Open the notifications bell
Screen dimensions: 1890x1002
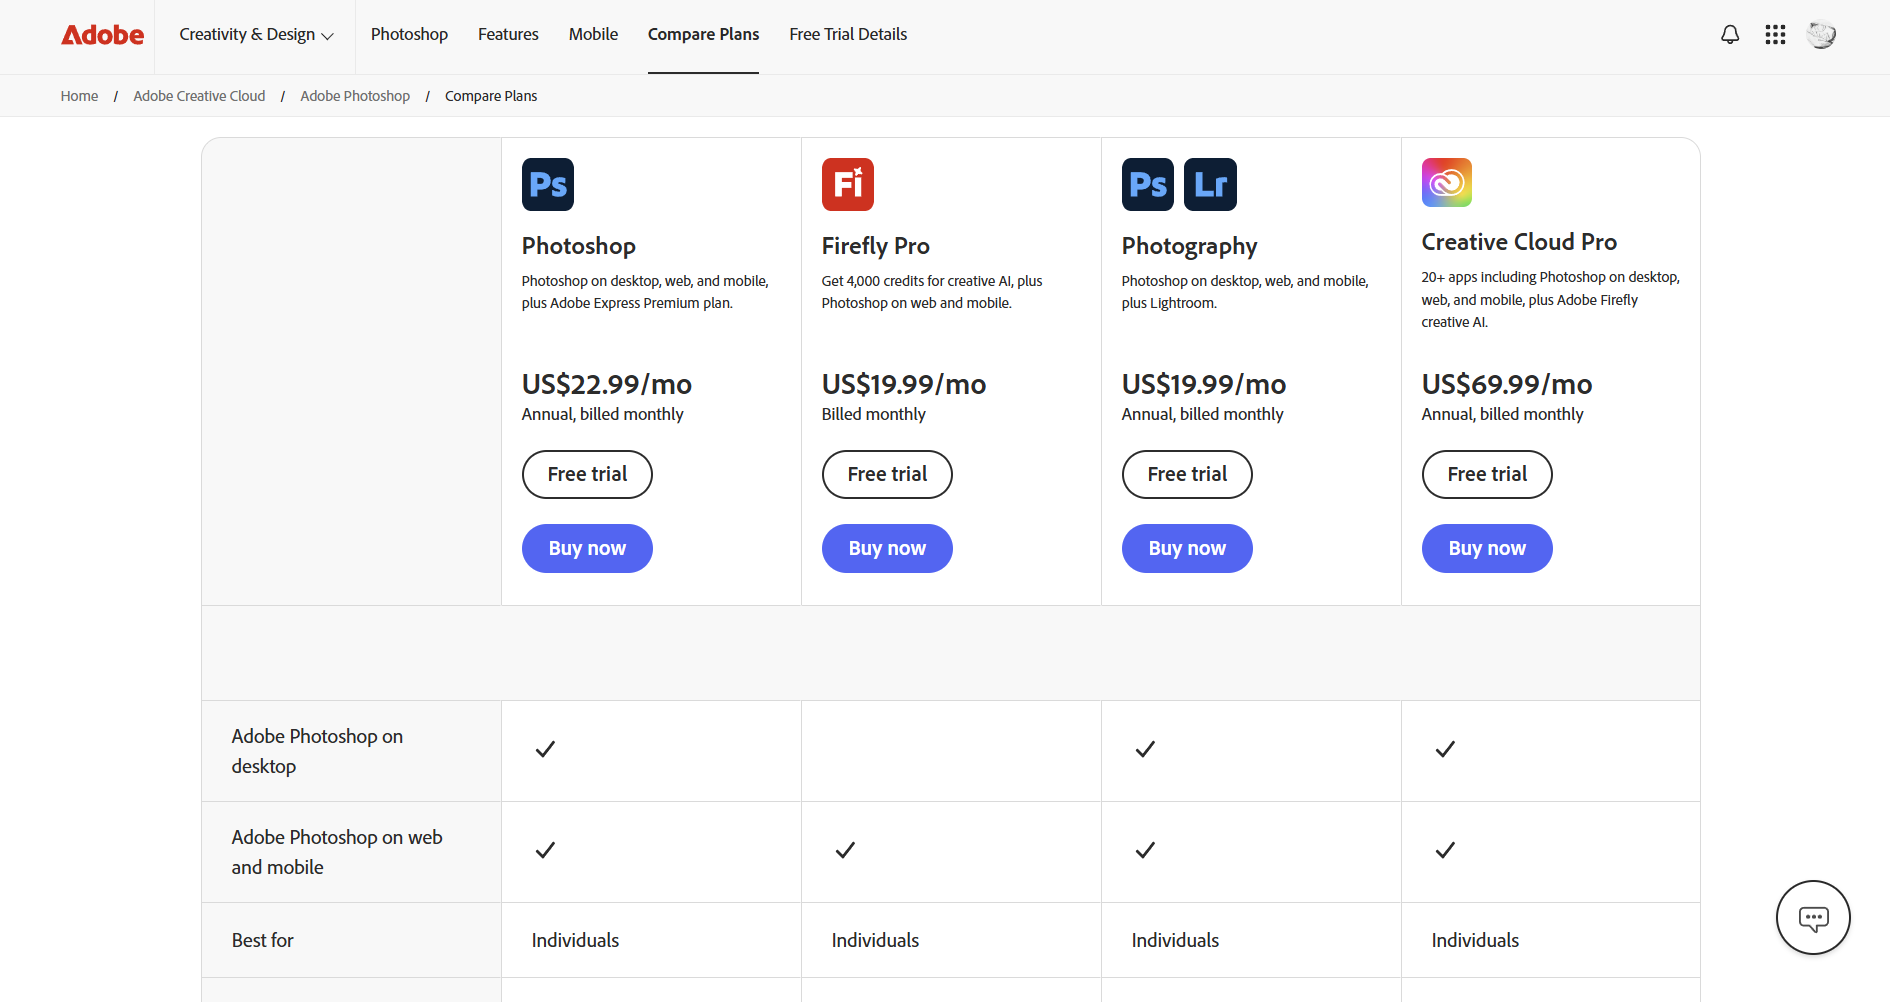point(1729,35)
